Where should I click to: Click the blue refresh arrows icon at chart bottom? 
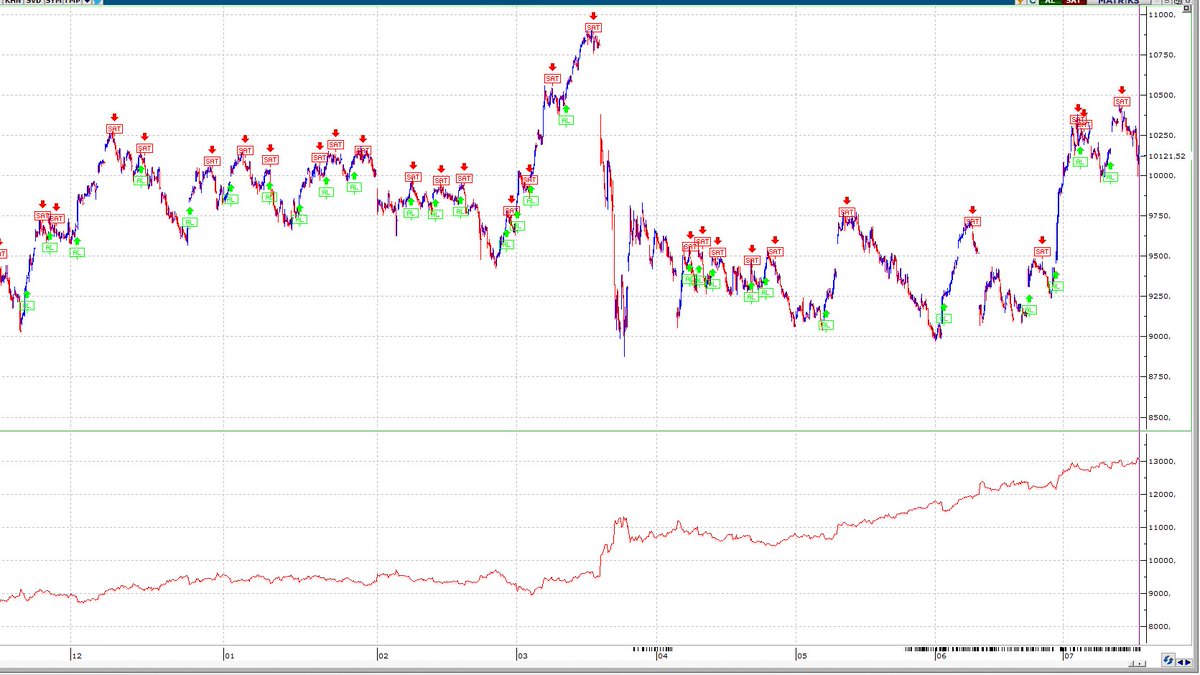coord(1168,660)
